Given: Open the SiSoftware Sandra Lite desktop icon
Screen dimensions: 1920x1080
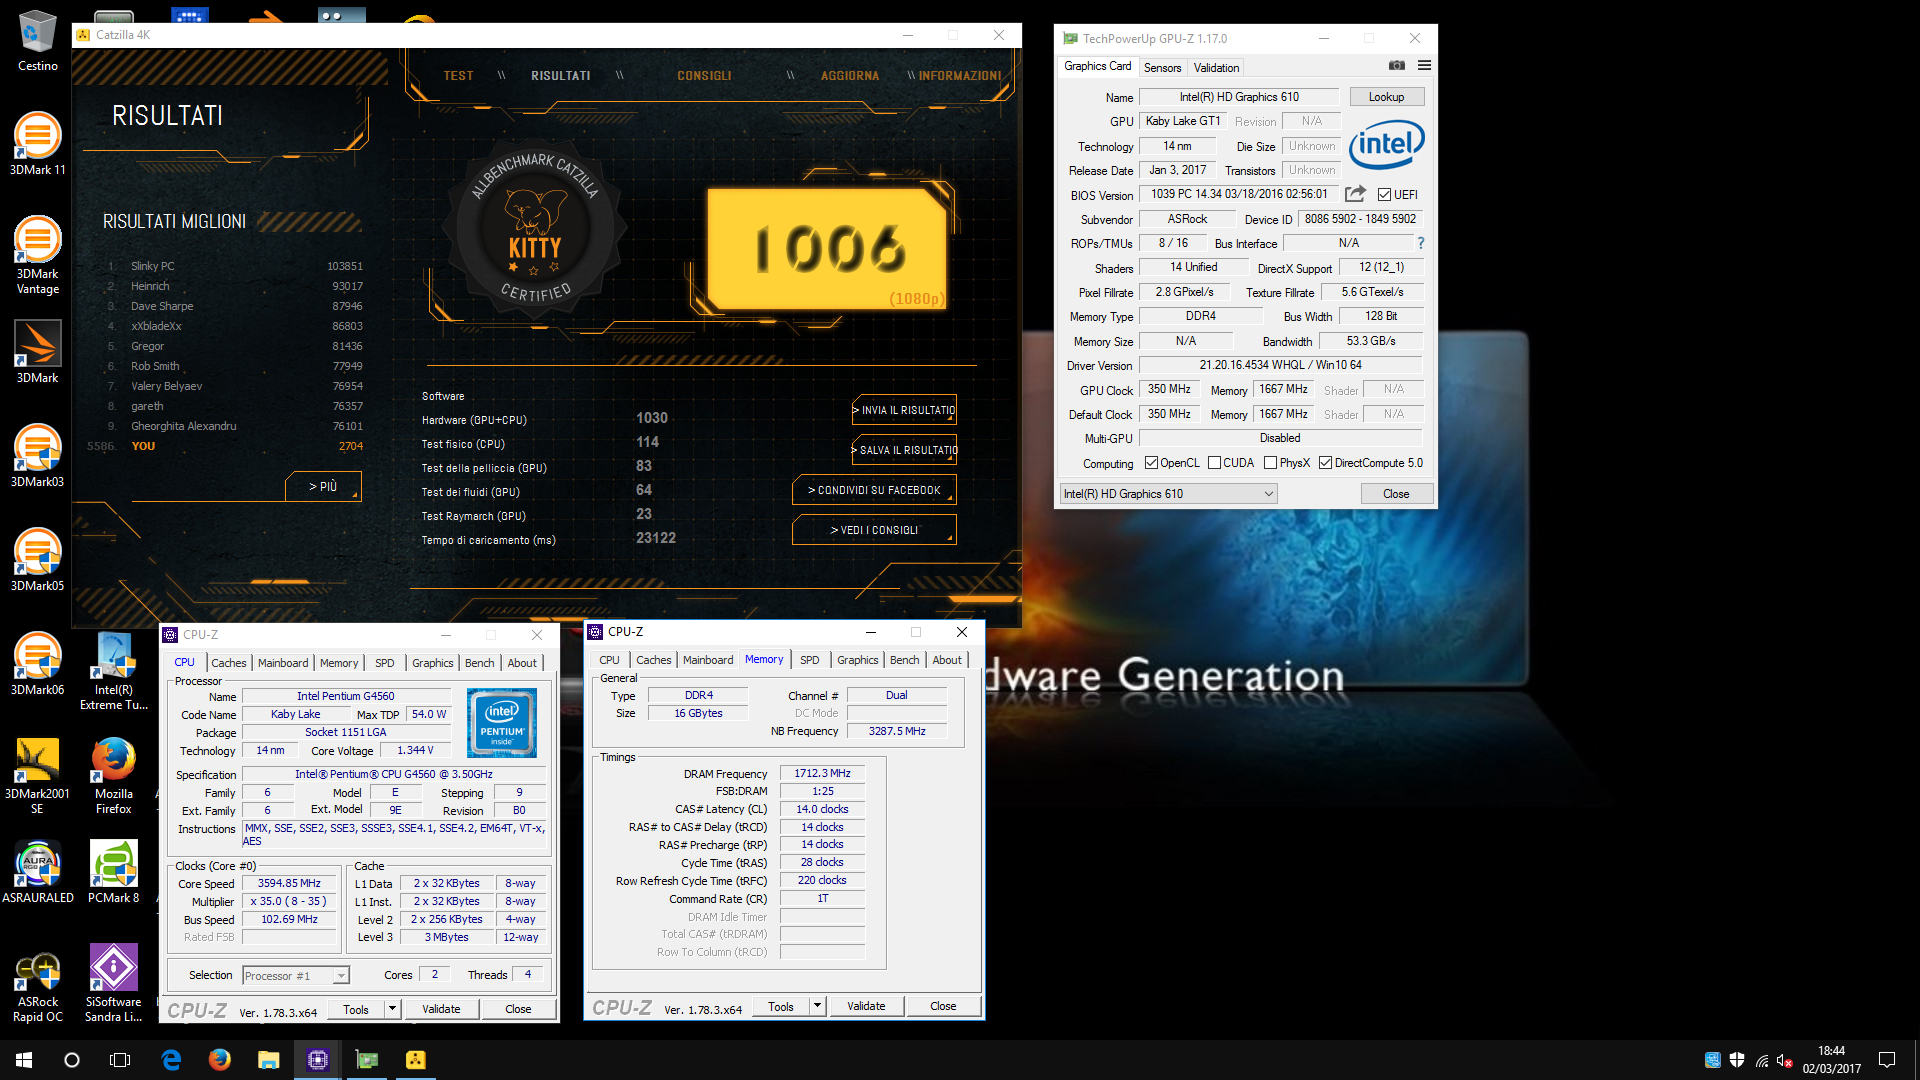Looking at the screenshot, I should coord(114,984).
